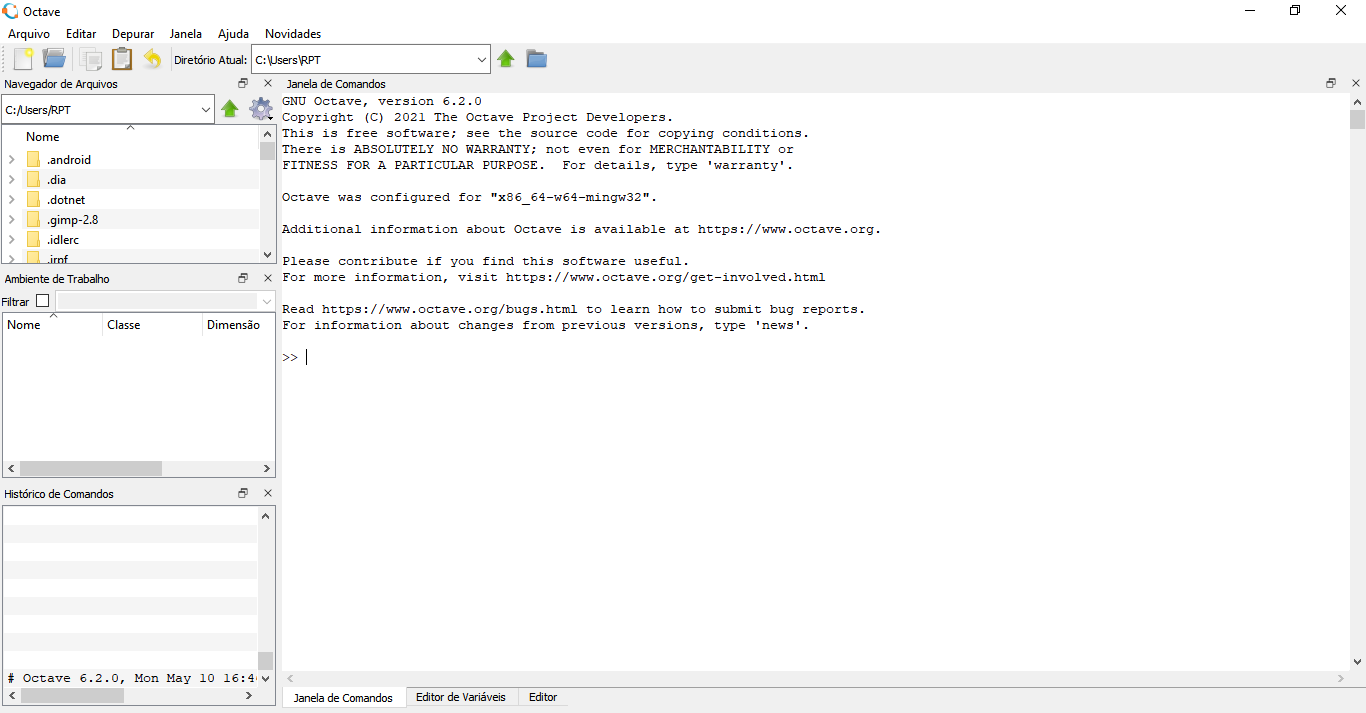Click the command window vertical scrollbar thumb
1366x713 pixels.
pos(1357,120)
